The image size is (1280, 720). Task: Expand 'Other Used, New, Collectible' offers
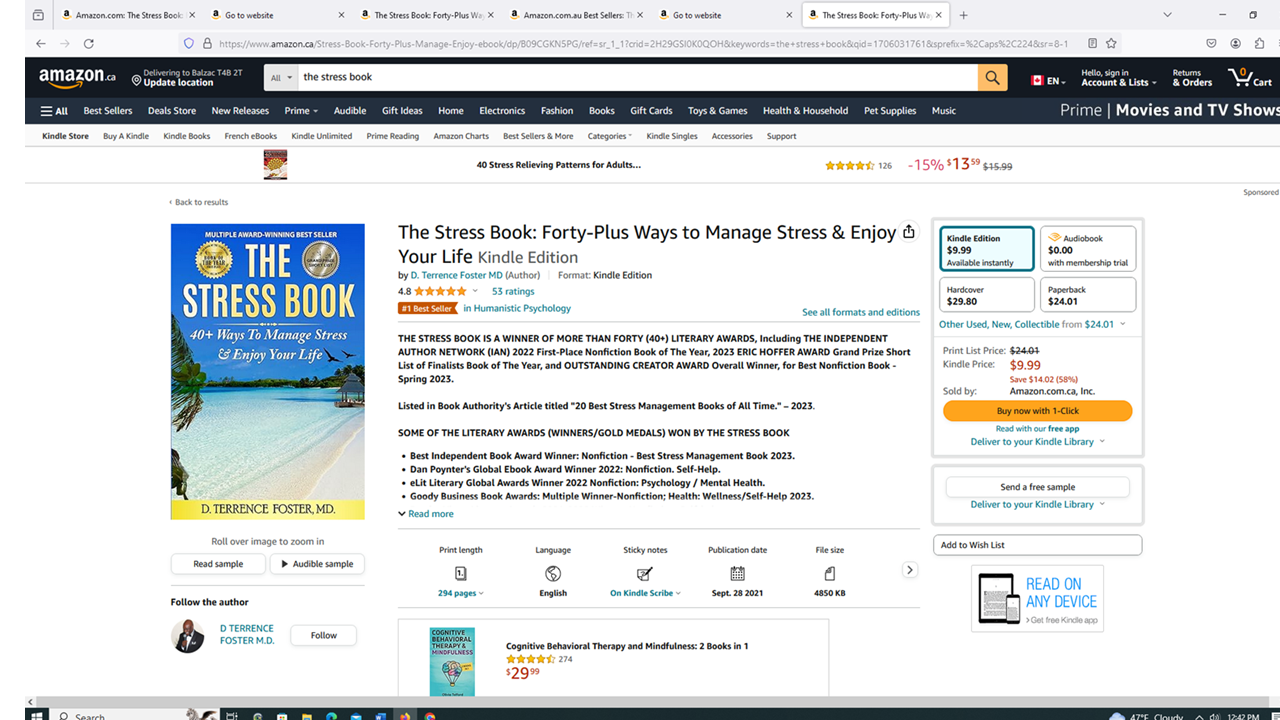[1032, 324]
